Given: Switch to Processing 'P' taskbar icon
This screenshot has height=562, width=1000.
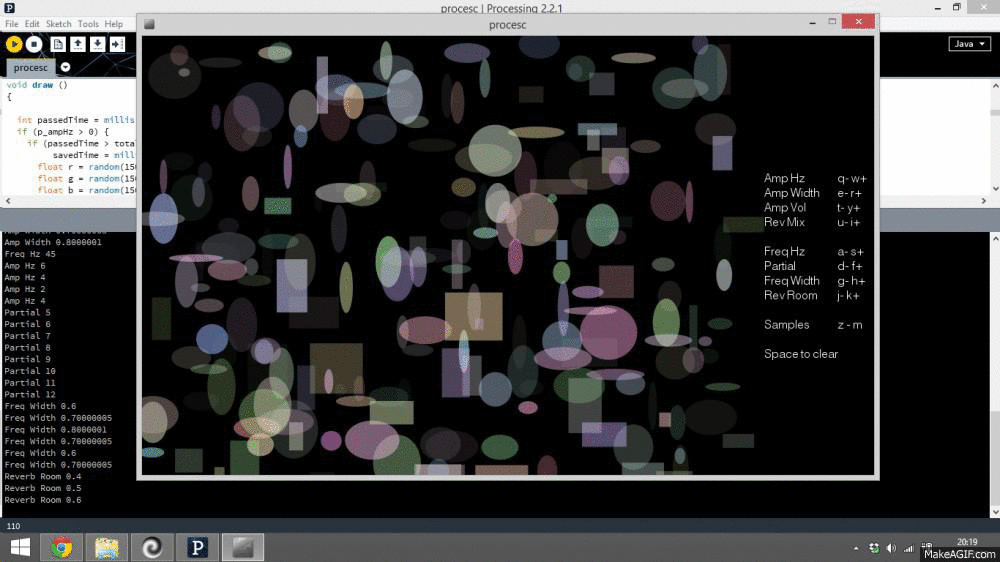Looking at the screenshot, I should (x=197, y=547).
